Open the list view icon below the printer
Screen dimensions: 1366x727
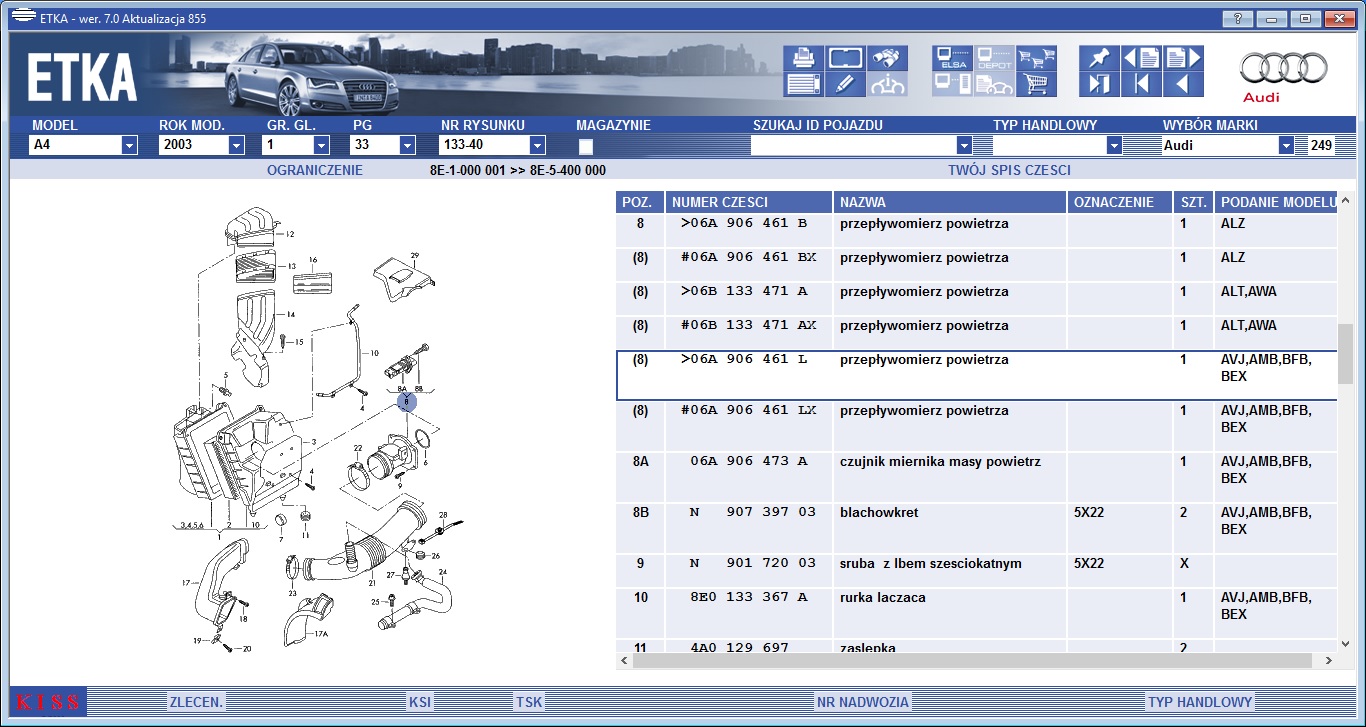coord(804,84)
